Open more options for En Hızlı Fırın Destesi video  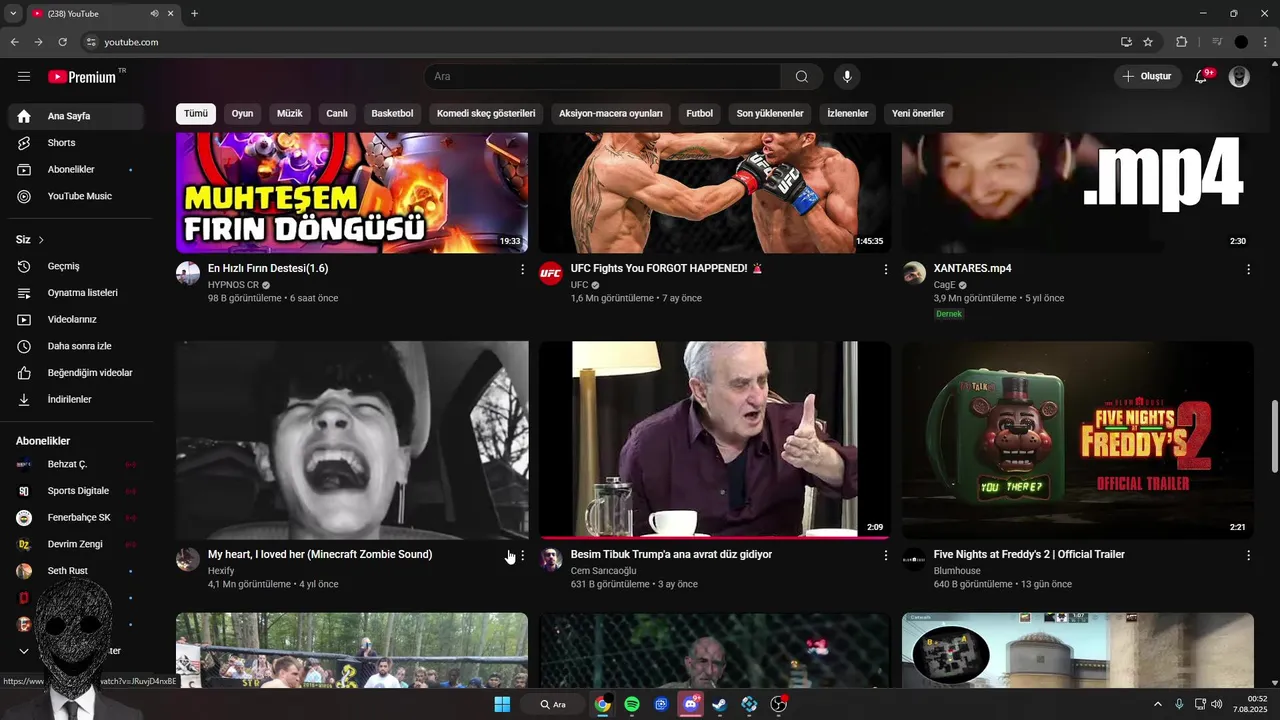pos(522,269)
